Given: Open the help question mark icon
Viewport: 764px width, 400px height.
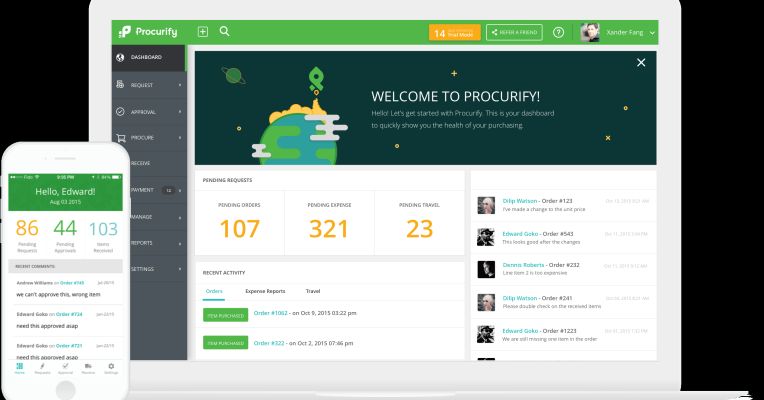Looking at the screenshot, I should tap(558, 32).
